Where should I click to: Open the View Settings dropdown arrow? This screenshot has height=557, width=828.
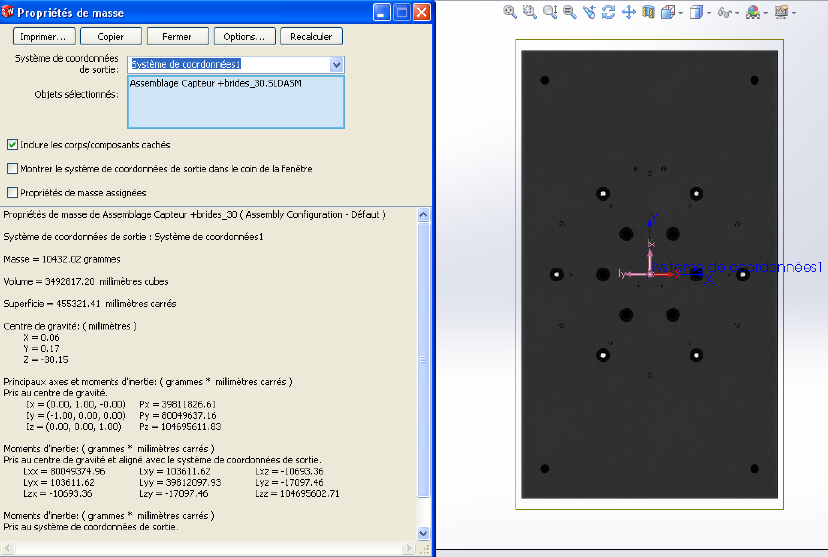[794, 13]
